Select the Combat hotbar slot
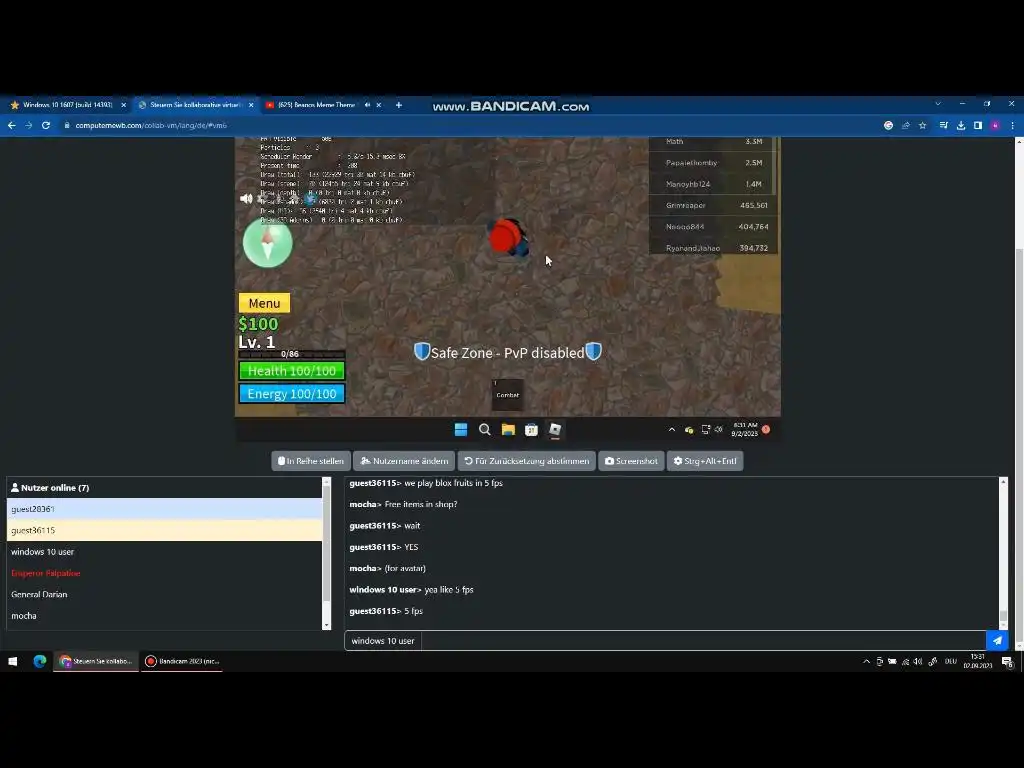Viewport: 1024px width, 768px height. [507, 394]
